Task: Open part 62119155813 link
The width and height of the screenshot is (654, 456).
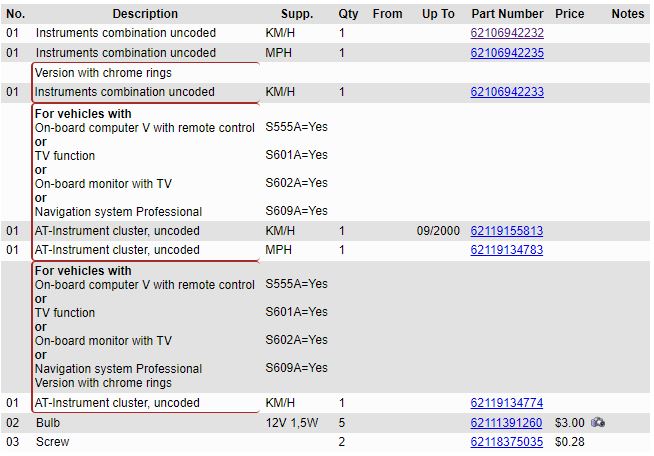Action: [x=507, y=231]
